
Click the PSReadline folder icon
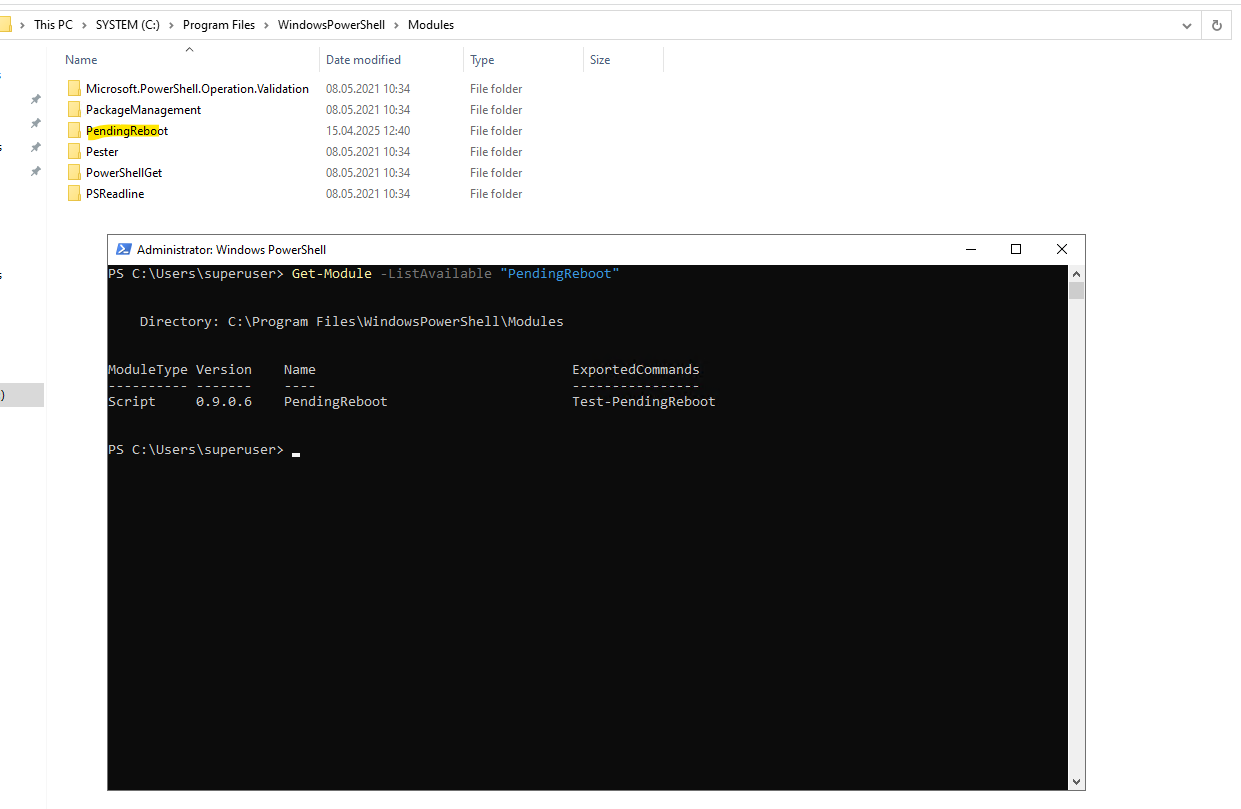point(74,194)
